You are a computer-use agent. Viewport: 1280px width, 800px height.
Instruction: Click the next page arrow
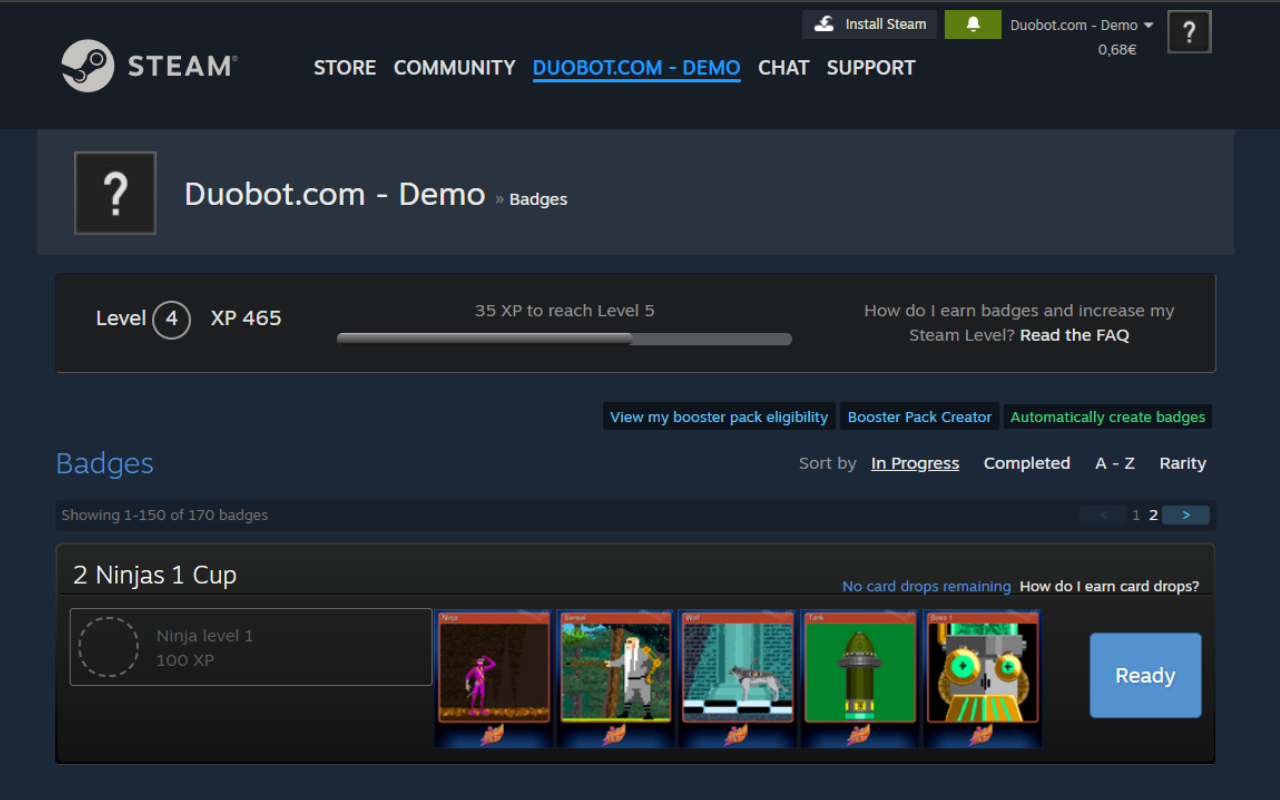1186,515
